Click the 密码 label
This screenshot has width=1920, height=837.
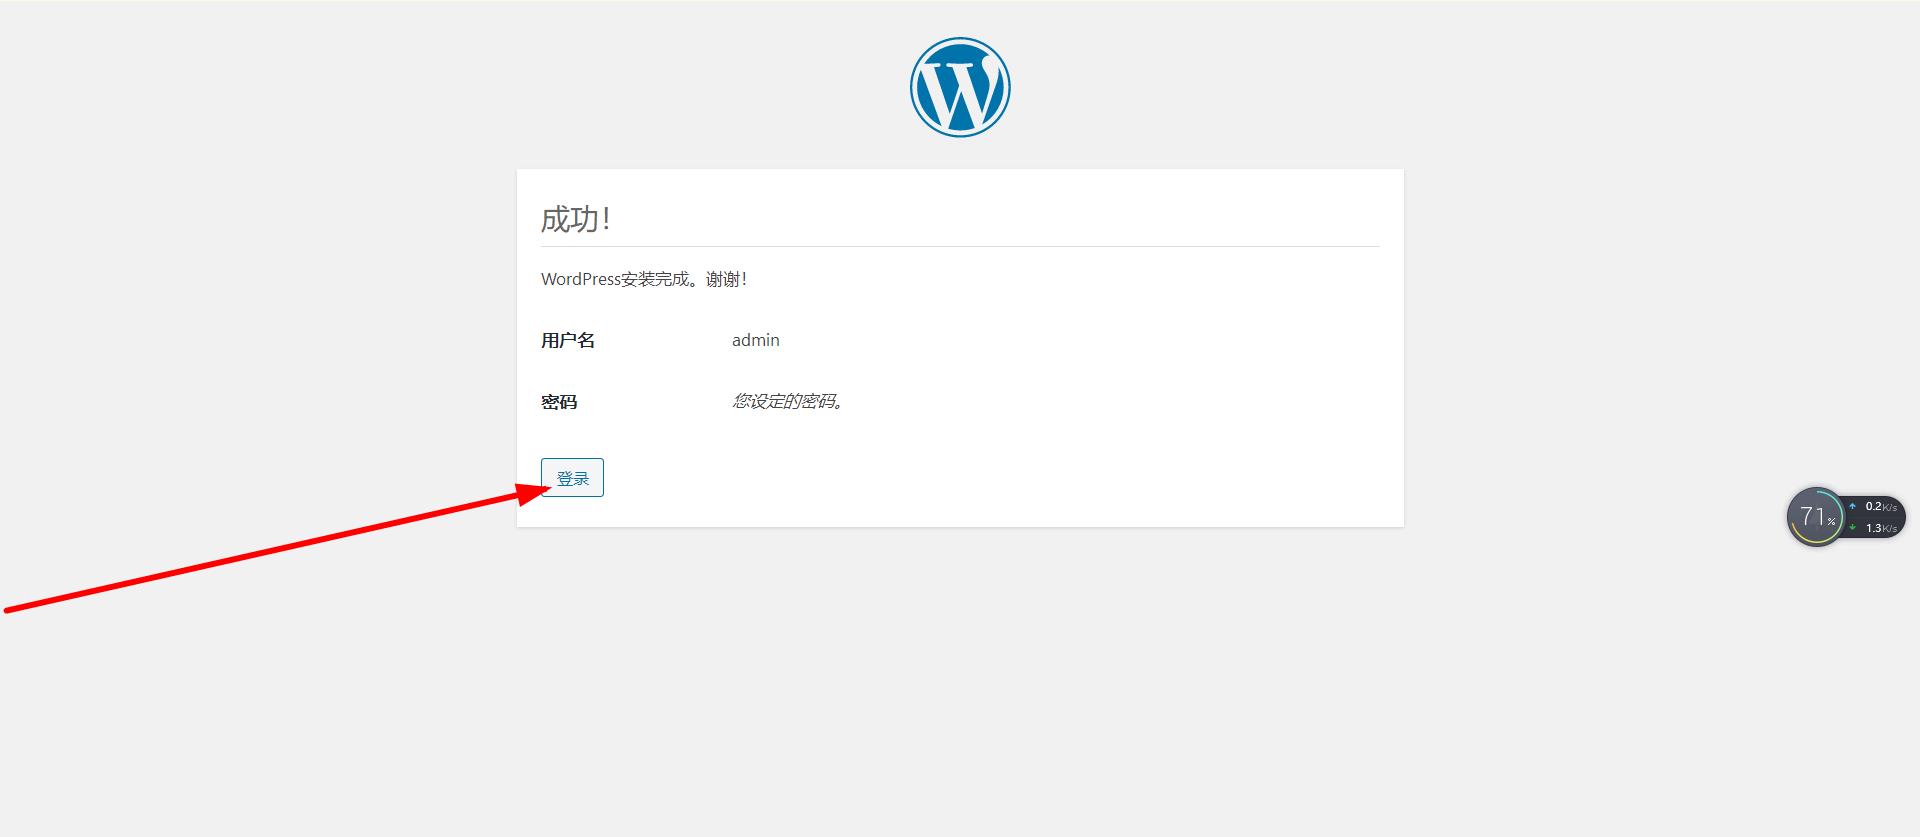coord(559,402)
